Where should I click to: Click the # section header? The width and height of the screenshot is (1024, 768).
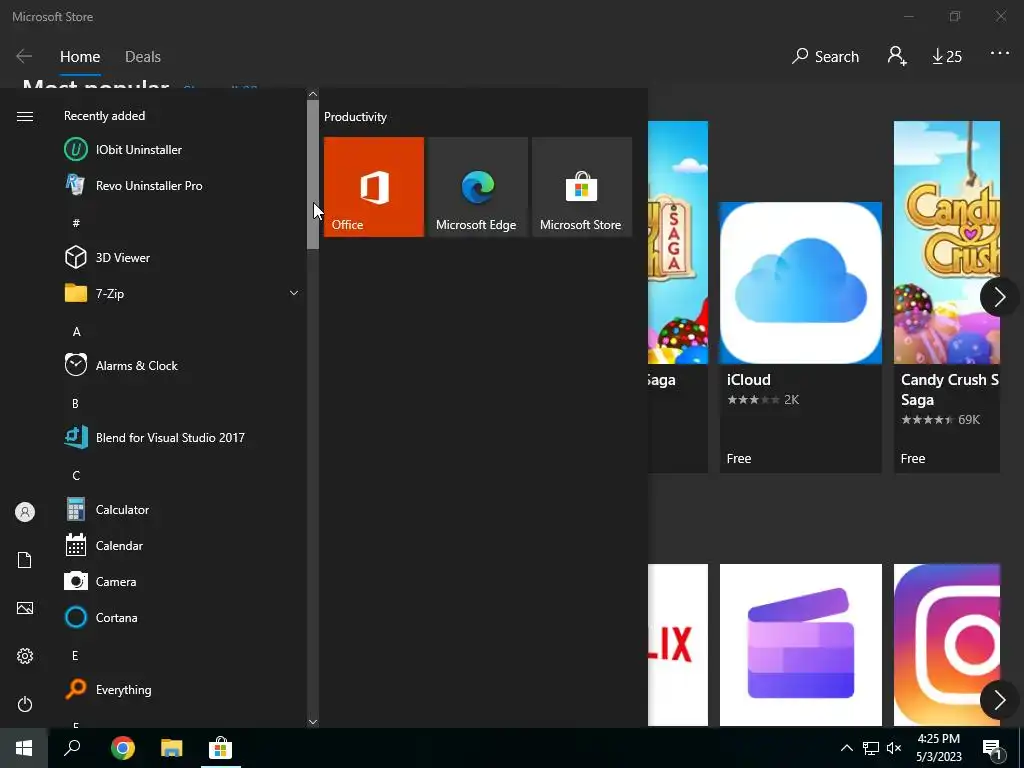(76, 223)
